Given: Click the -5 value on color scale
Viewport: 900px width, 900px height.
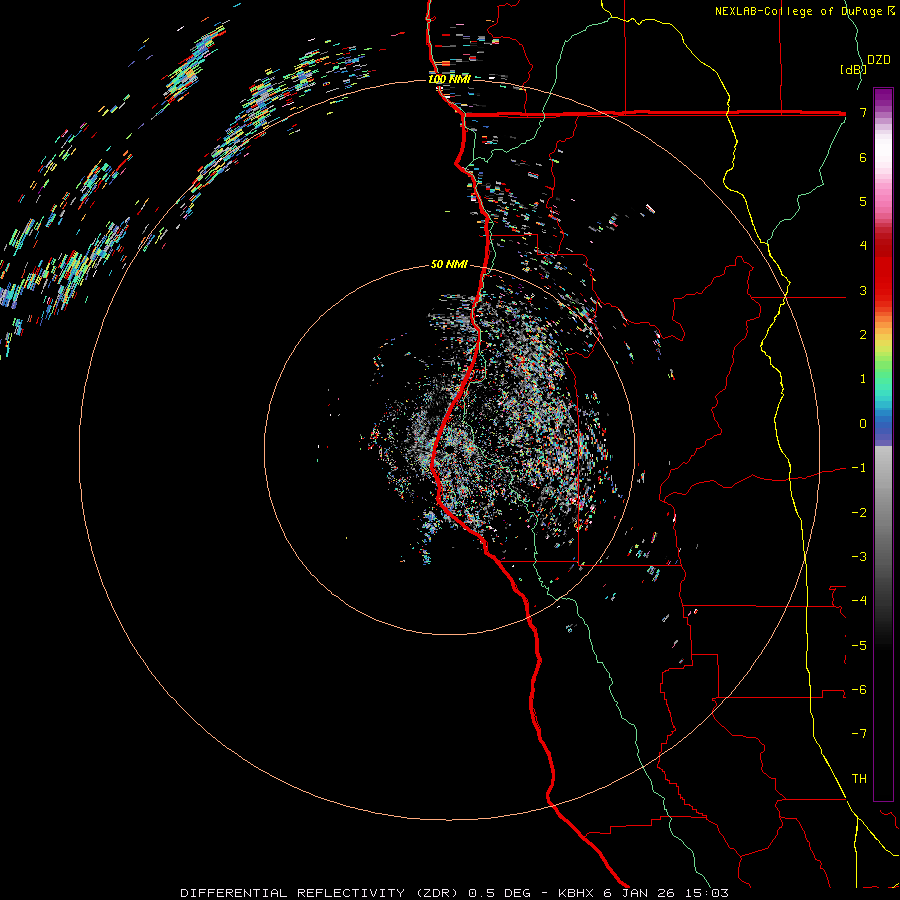Looking at the screenshot, I should click(859, 646).
